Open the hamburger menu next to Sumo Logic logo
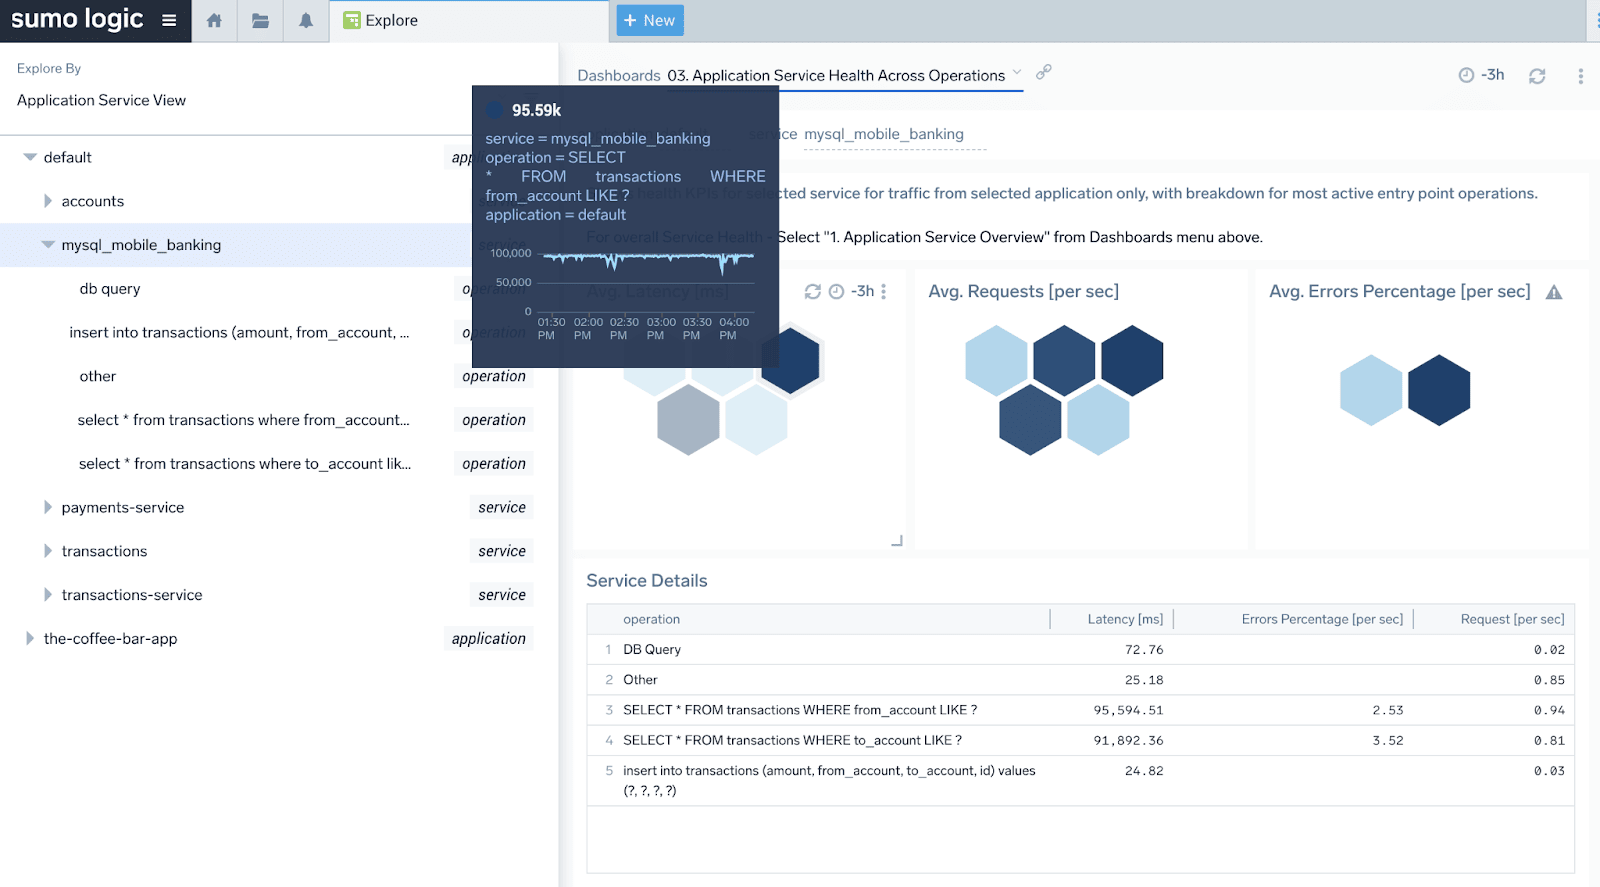 pyautogui.click(x=169, y=20)
